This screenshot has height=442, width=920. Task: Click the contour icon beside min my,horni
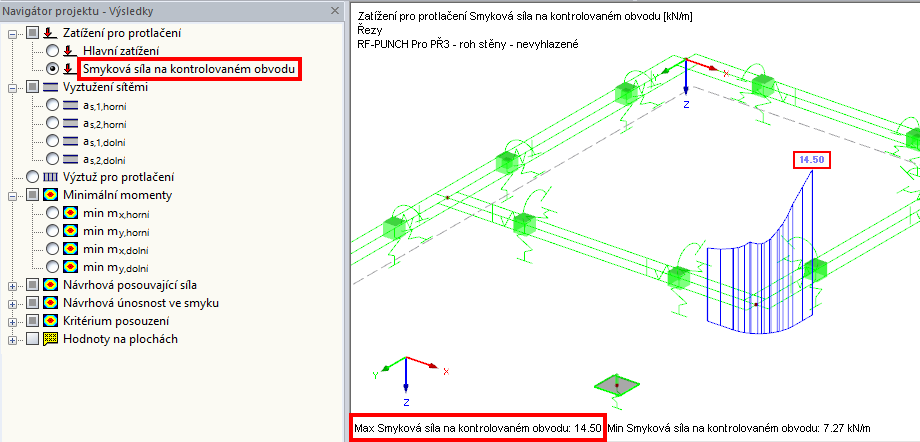70,231
